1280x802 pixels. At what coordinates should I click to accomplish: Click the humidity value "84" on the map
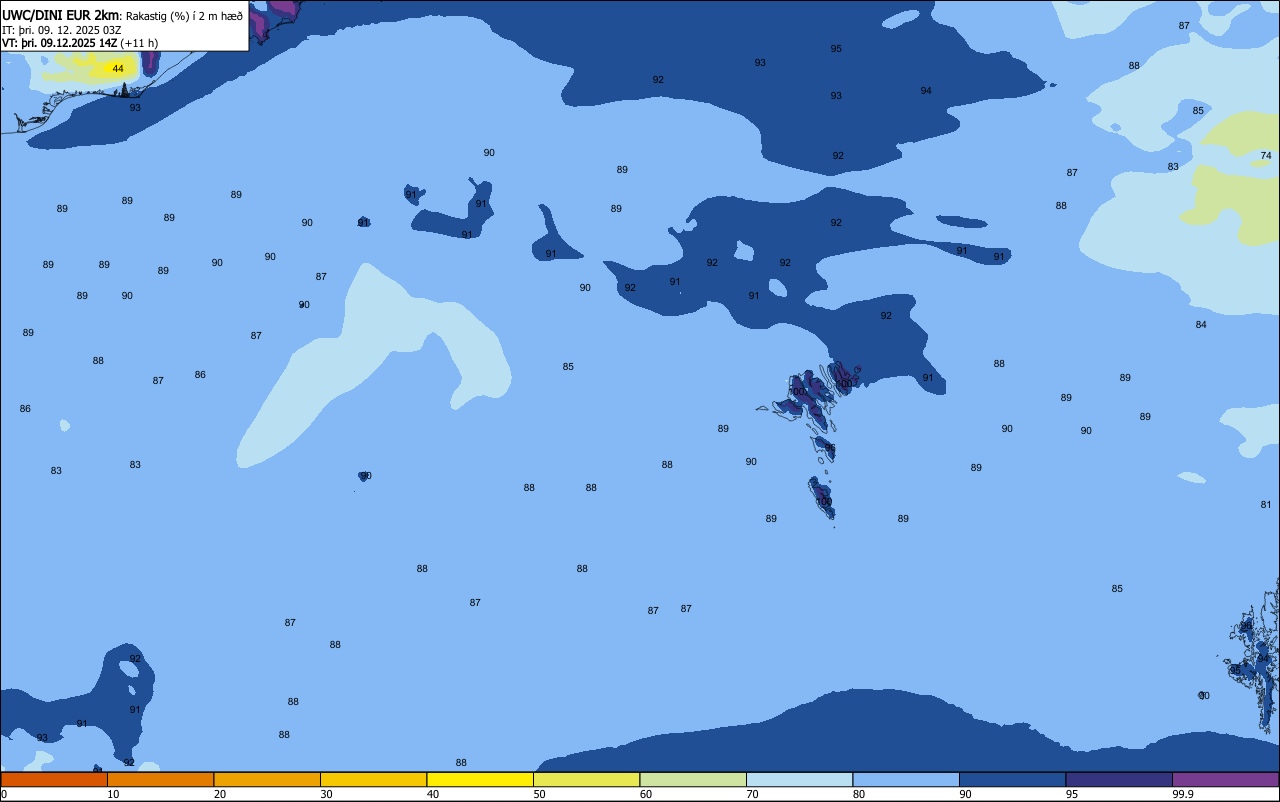[x=1201, y=324]
